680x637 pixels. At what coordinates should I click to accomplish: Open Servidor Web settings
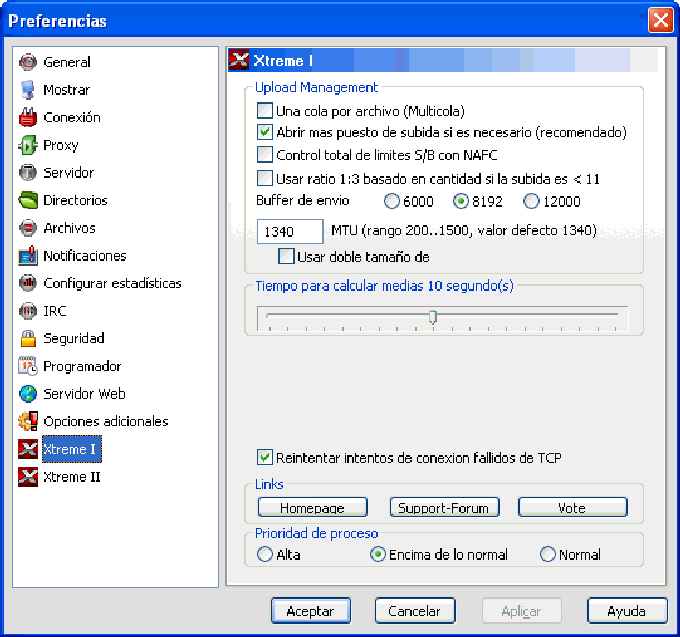click(84, 394)
